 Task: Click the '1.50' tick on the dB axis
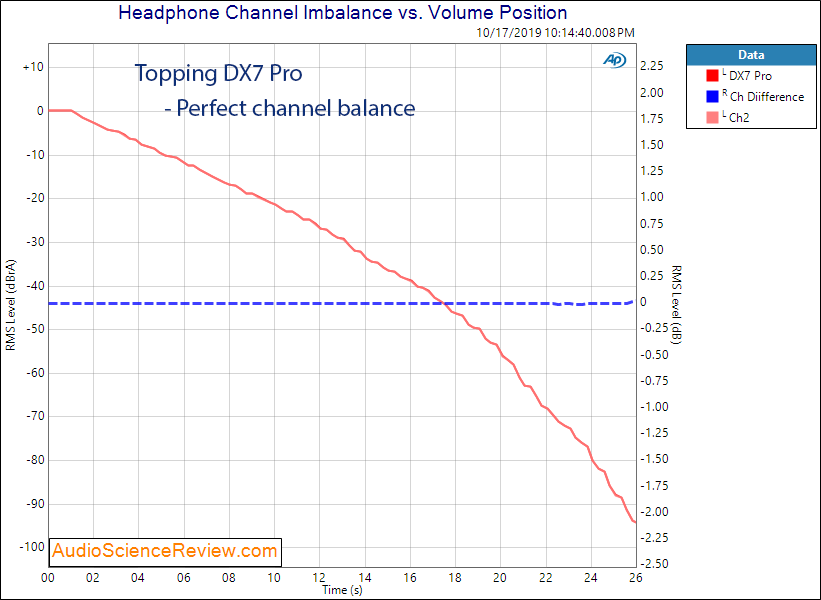click(x=652, y=145)
